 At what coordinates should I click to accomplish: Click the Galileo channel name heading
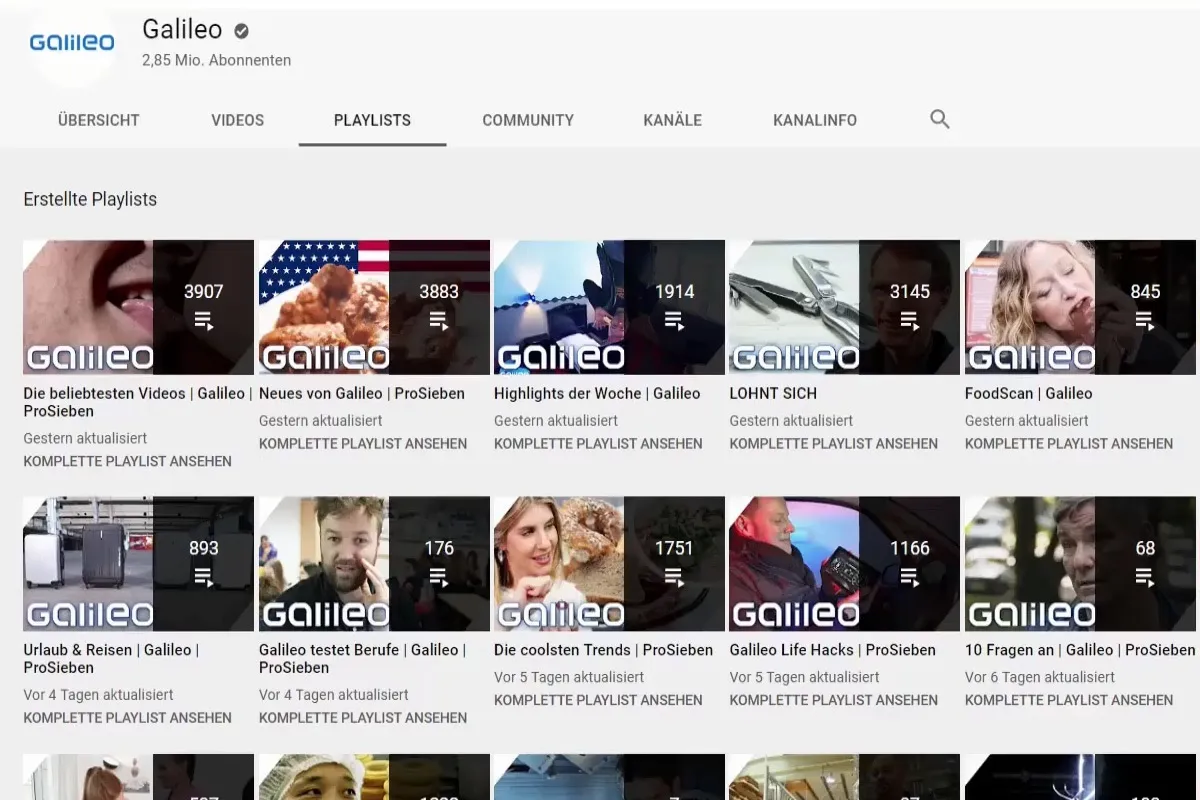(182, 30)
